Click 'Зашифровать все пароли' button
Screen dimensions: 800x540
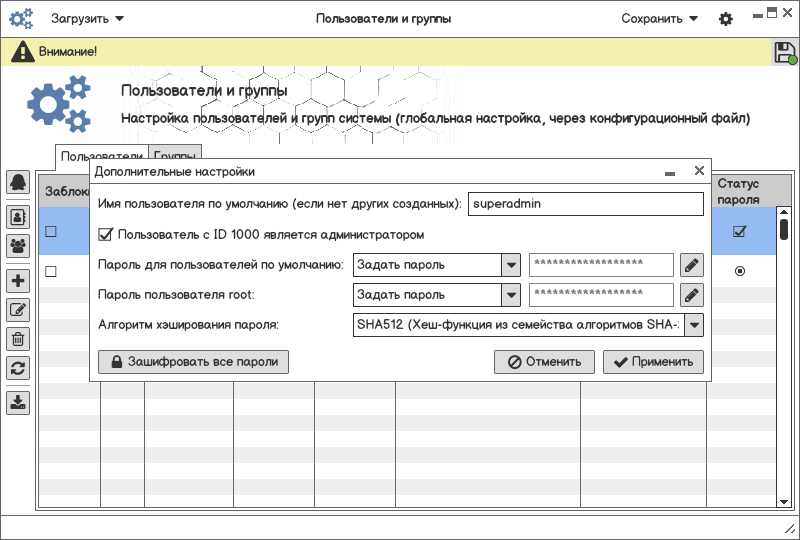point(193,362)
